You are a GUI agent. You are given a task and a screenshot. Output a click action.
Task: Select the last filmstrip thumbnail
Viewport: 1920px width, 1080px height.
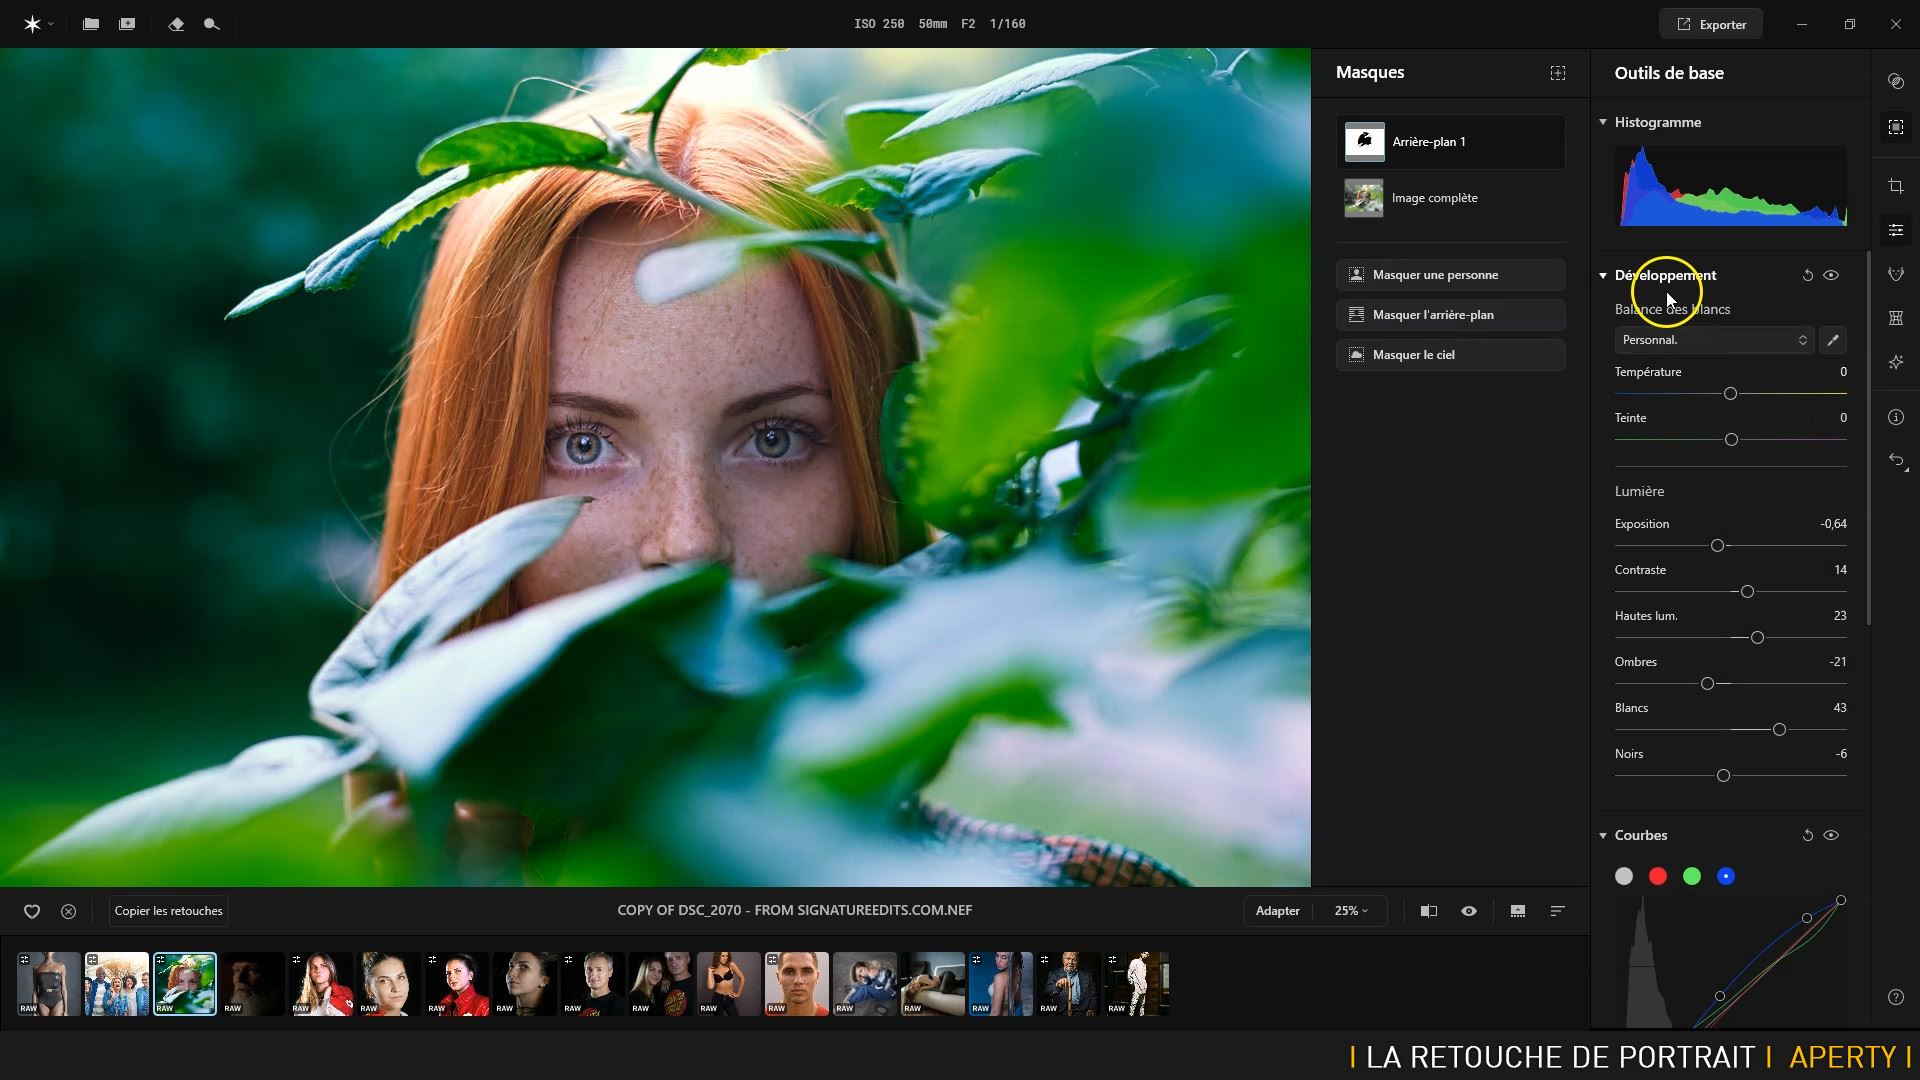1137,984
